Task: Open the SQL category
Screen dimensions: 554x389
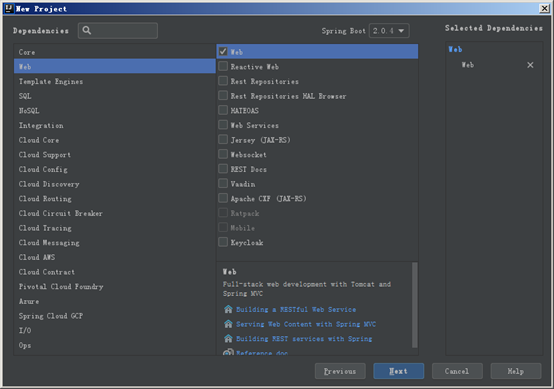Action: pos(115,96)
